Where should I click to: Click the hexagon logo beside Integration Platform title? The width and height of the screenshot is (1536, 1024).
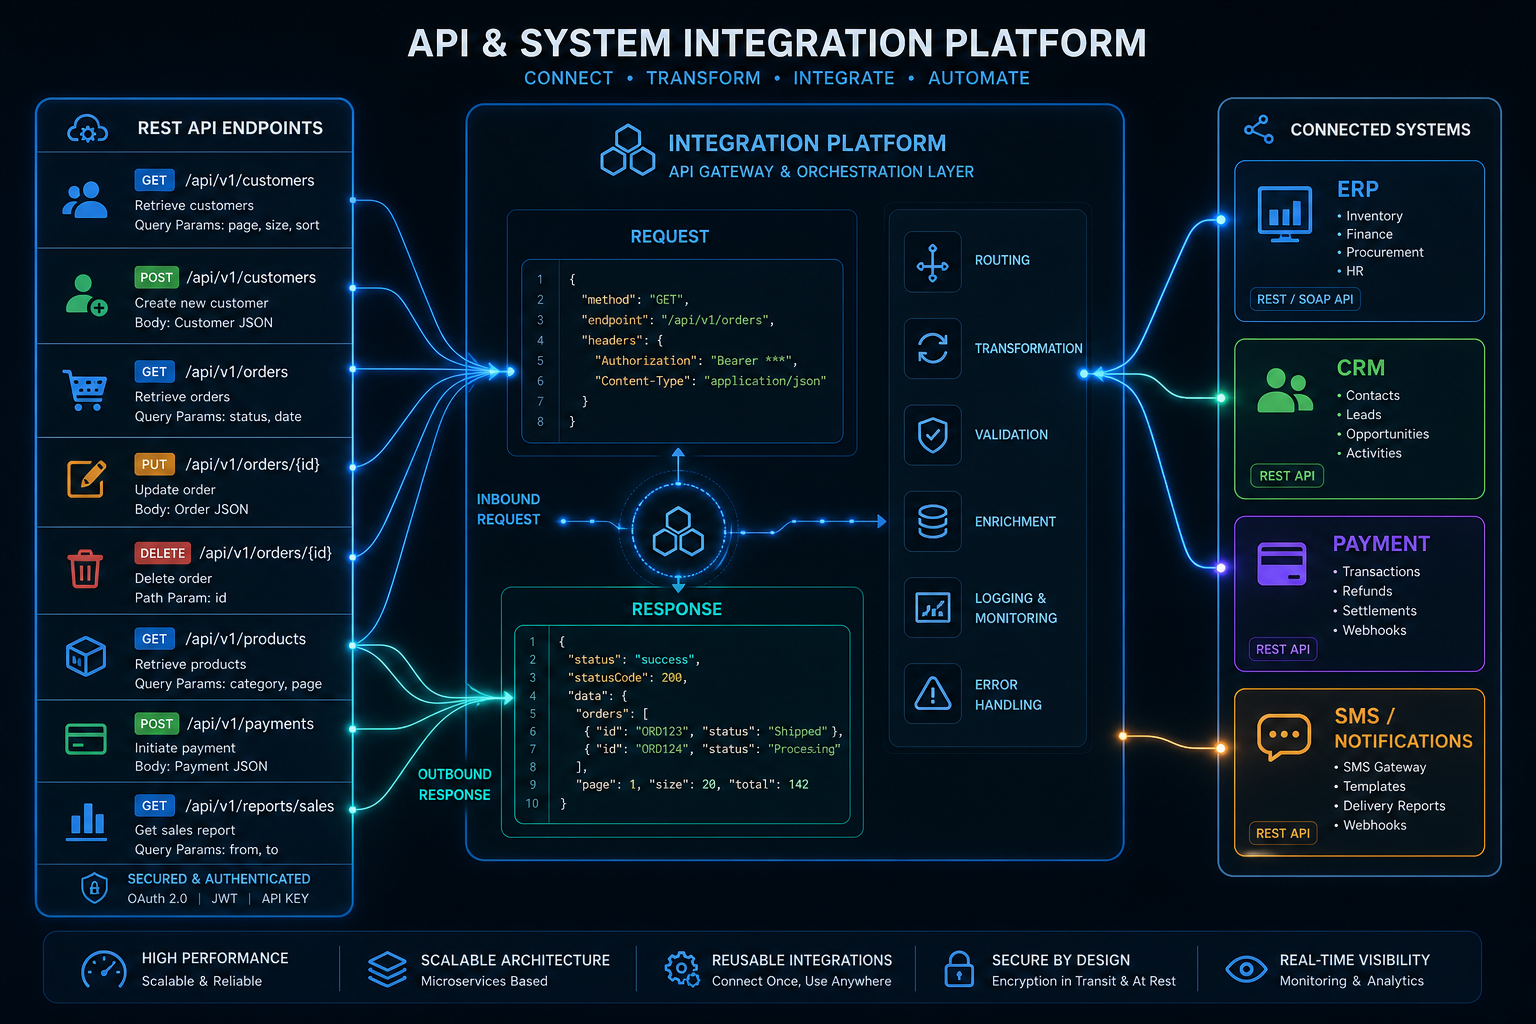coord(628,150)
